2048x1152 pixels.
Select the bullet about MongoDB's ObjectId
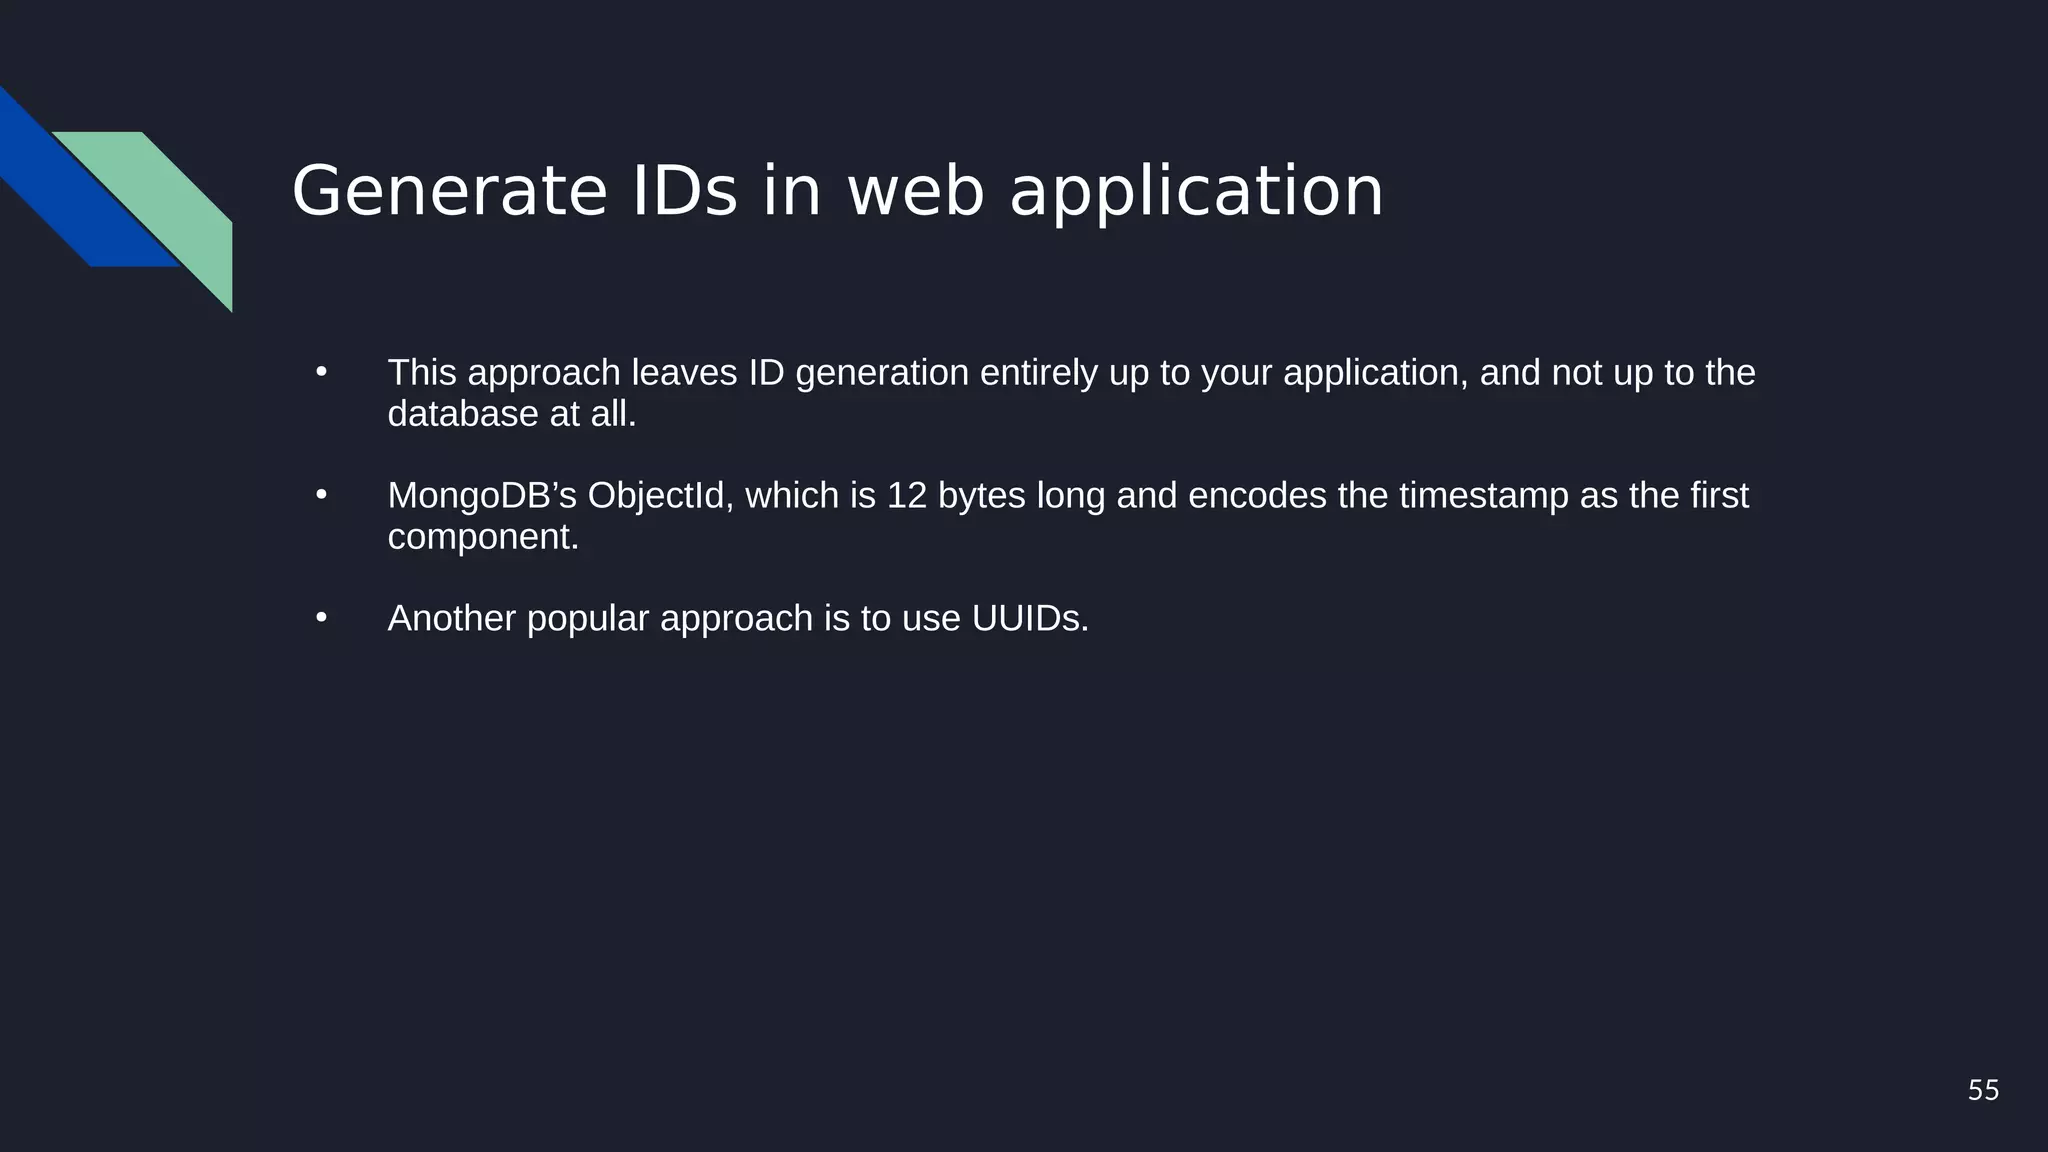[x=1068, y=515]
